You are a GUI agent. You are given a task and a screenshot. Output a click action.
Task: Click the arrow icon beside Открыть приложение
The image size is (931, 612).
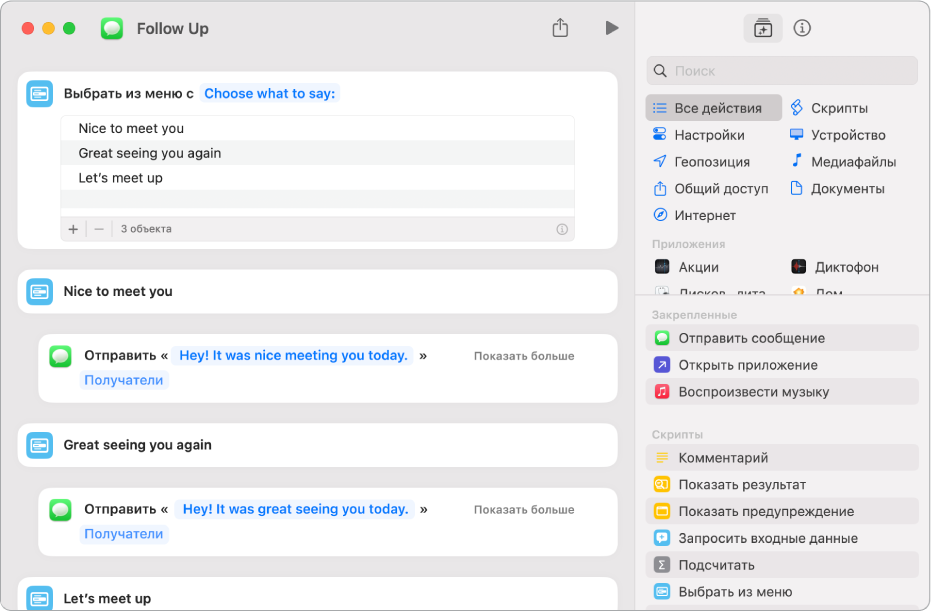[x=661, y=364]
